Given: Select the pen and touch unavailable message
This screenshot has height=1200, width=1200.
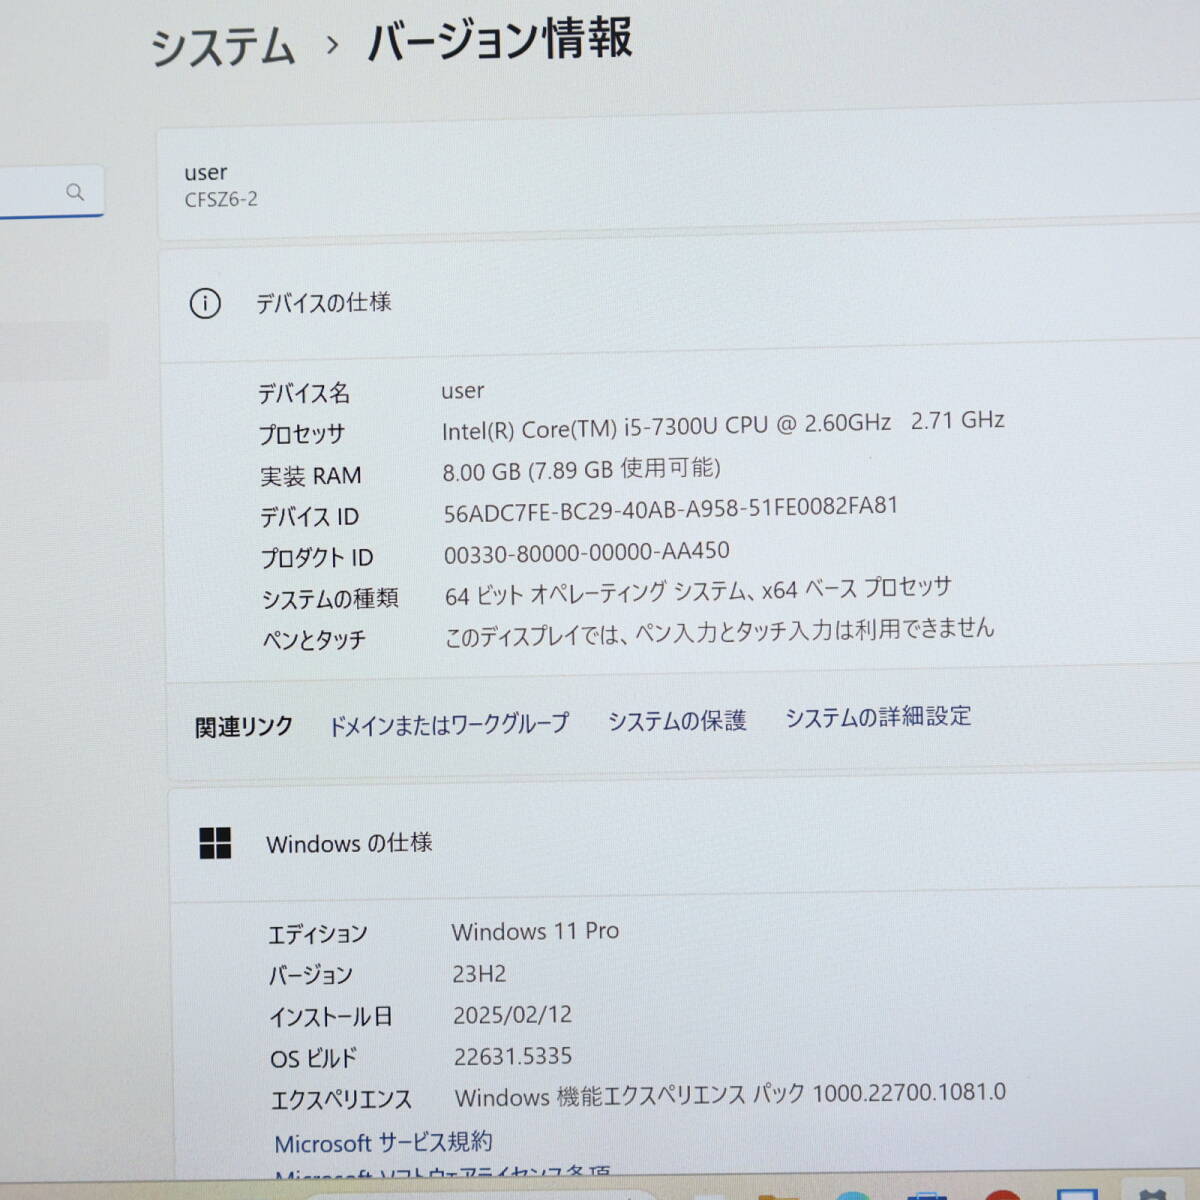Looking at the screenshot, I should [x=720, y=632].
